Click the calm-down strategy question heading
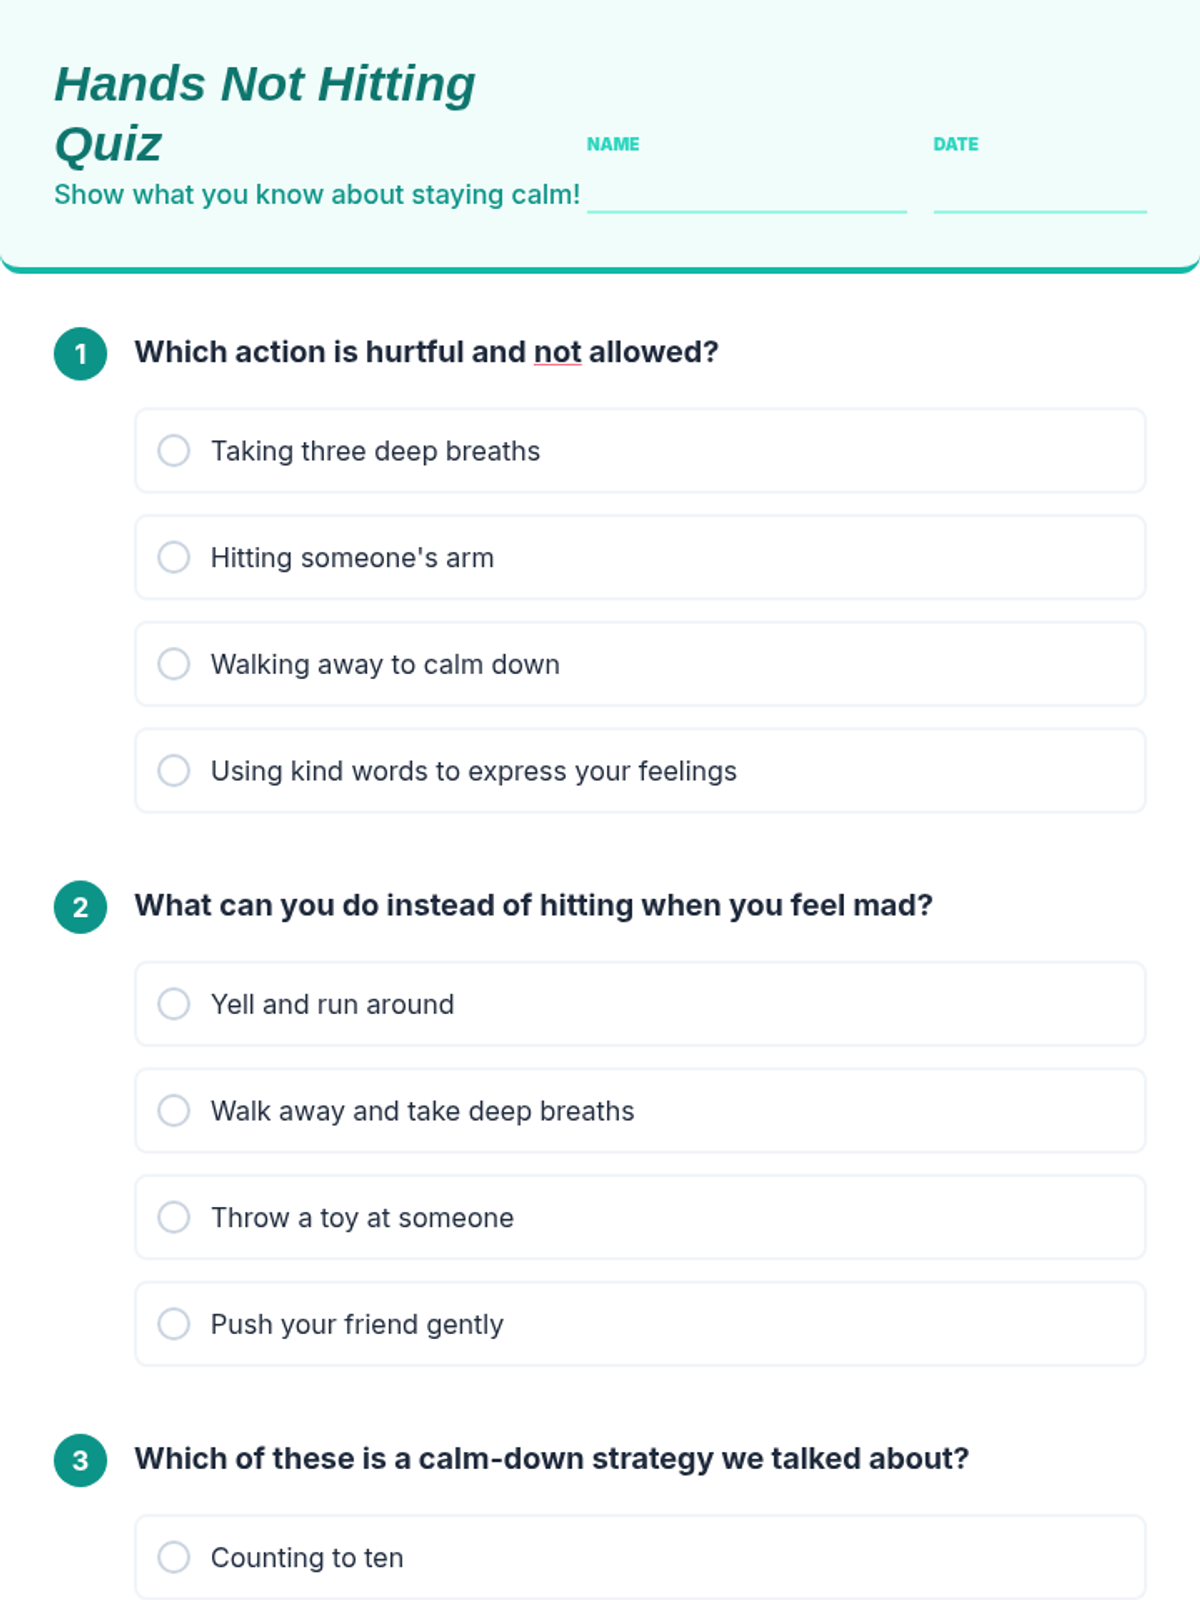 [552, 1458]
